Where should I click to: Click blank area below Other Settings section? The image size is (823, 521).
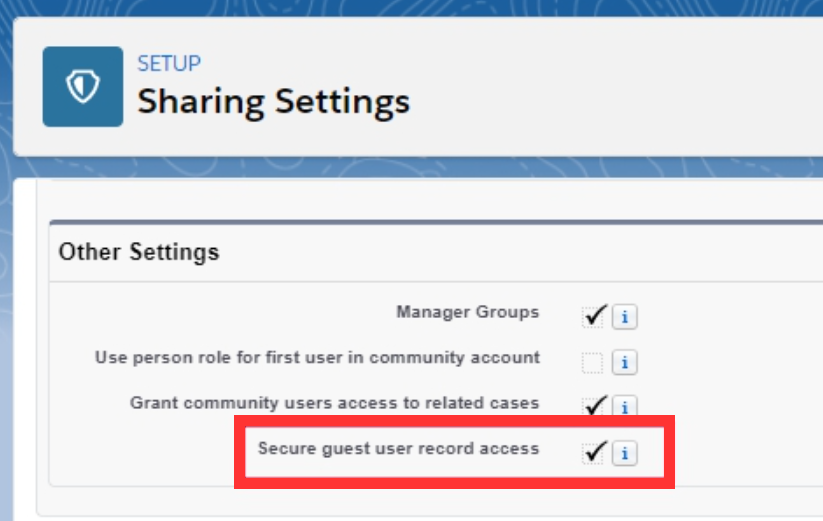click(x=400, y=503)
